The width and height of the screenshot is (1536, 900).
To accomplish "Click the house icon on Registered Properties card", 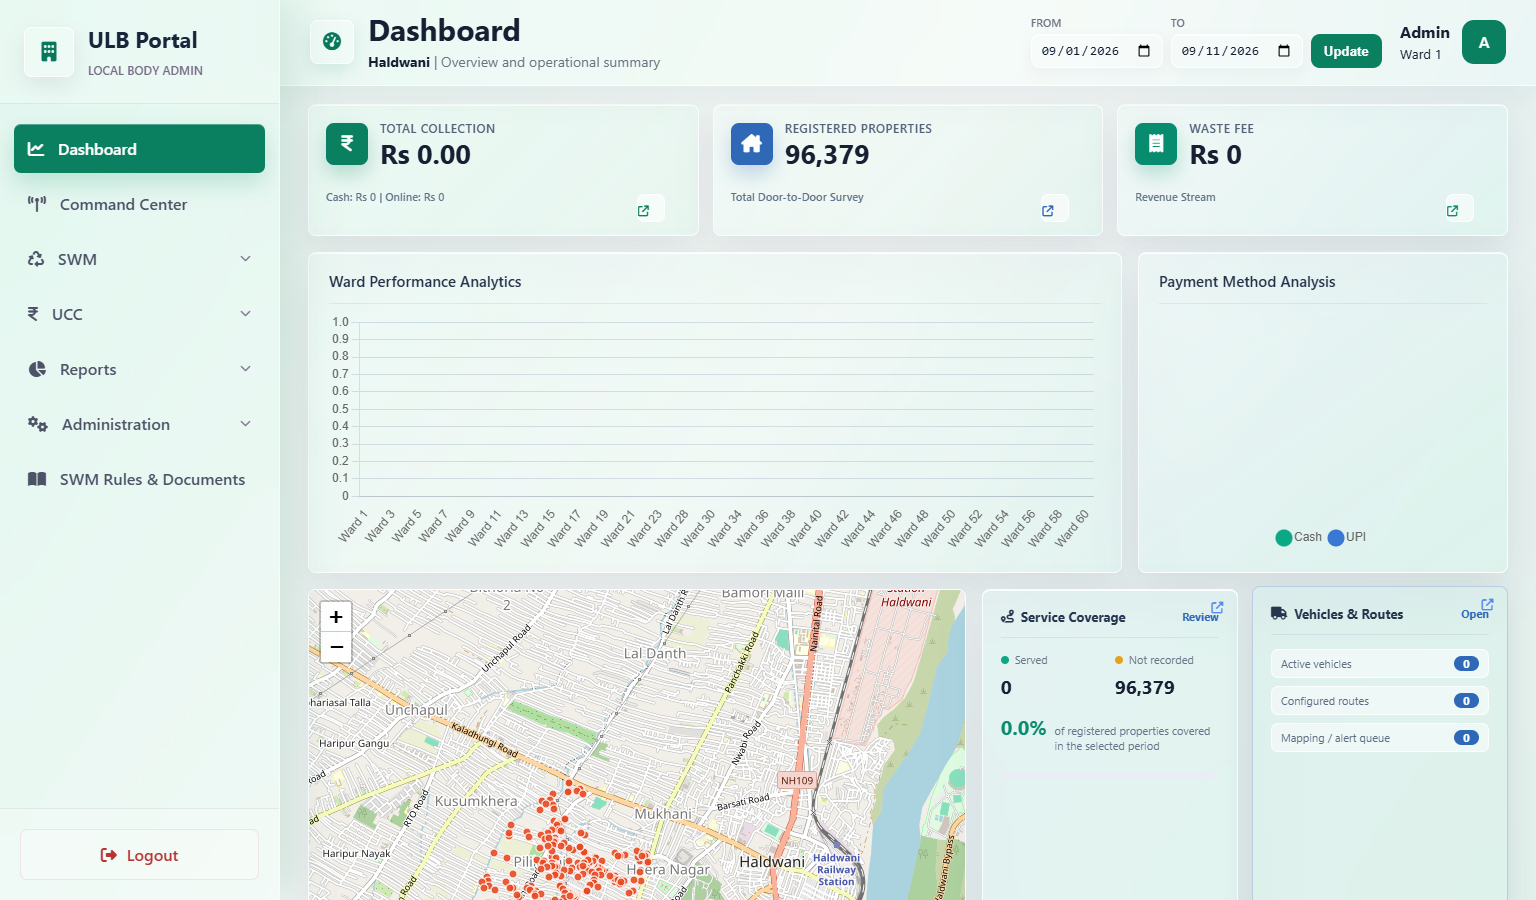I will [752, 144].
